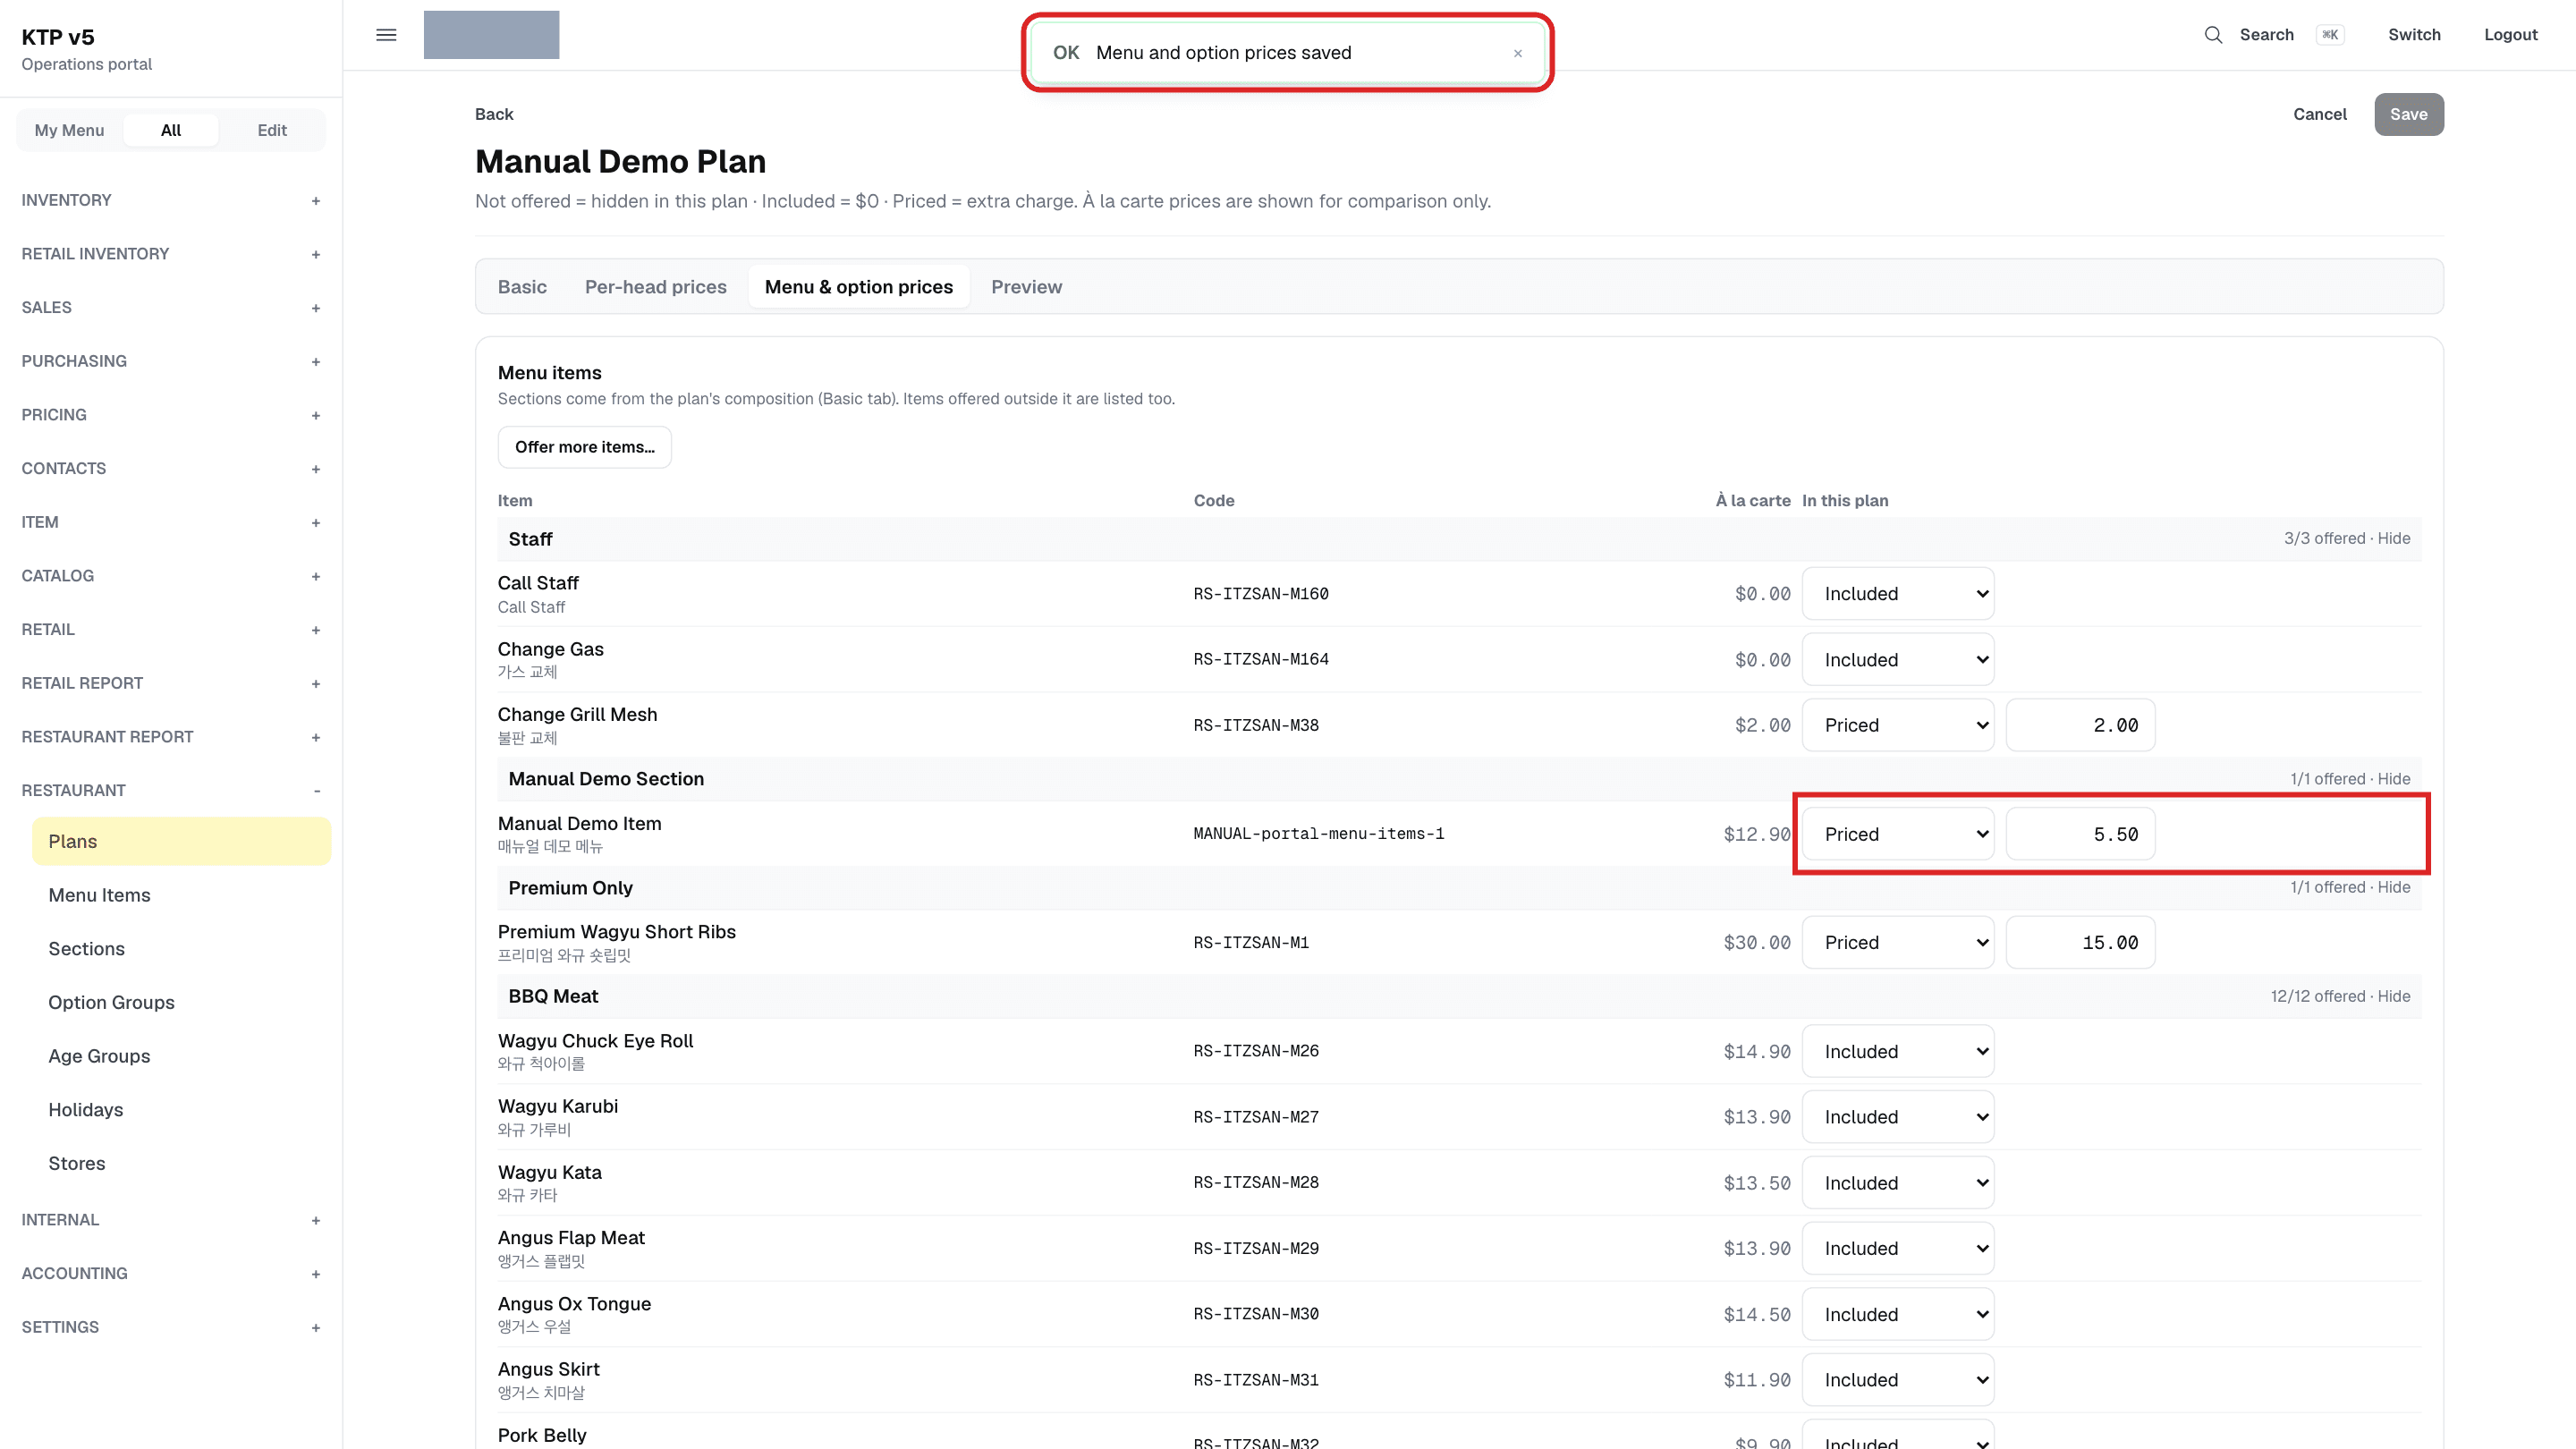Dismiss the 'Menu and option prices saved' toast
The image size is (2576, 1449).
[x=1517, y=53]
